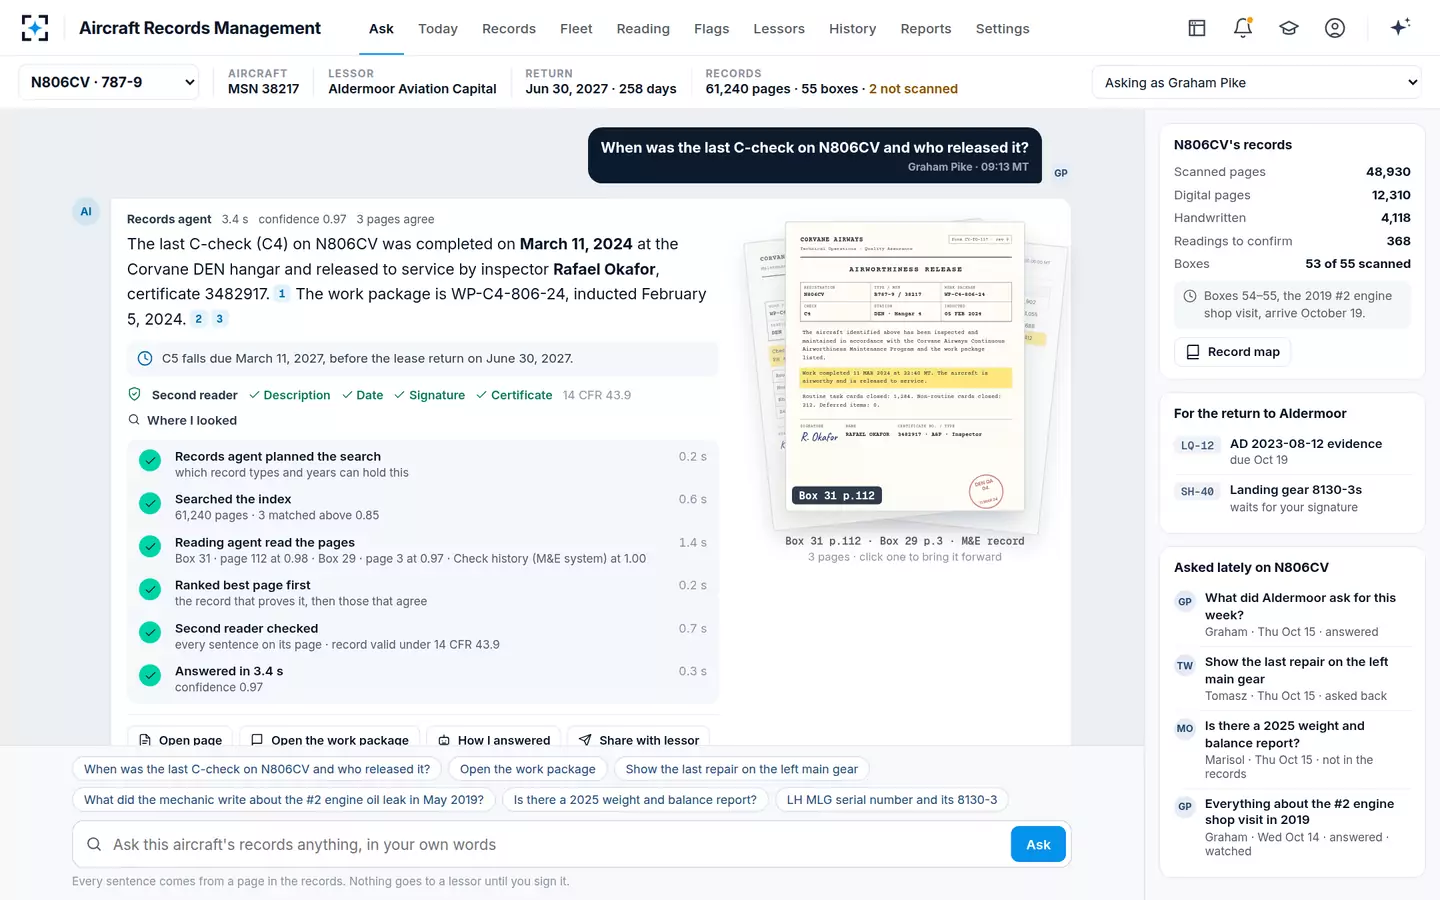Image resolution: width=1440 pixels, height=900 pixels.
Task: Open 'AD 2023-08-12 evidence' return item
Action: click(1292, 451)
